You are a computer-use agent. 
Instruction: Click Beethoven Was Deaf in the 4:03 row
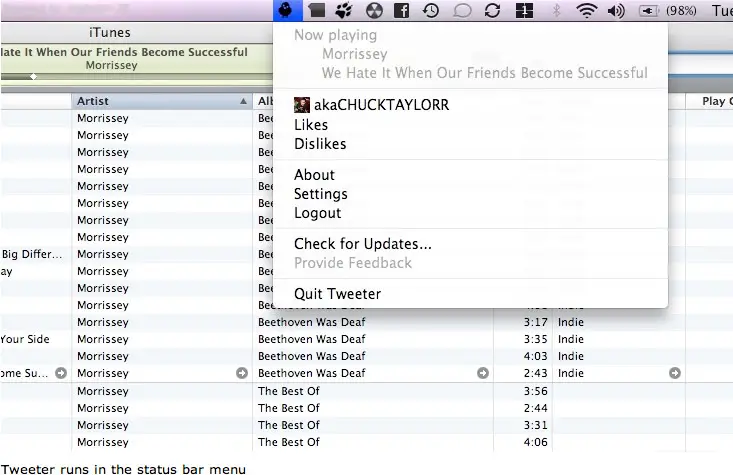[311, 356]
